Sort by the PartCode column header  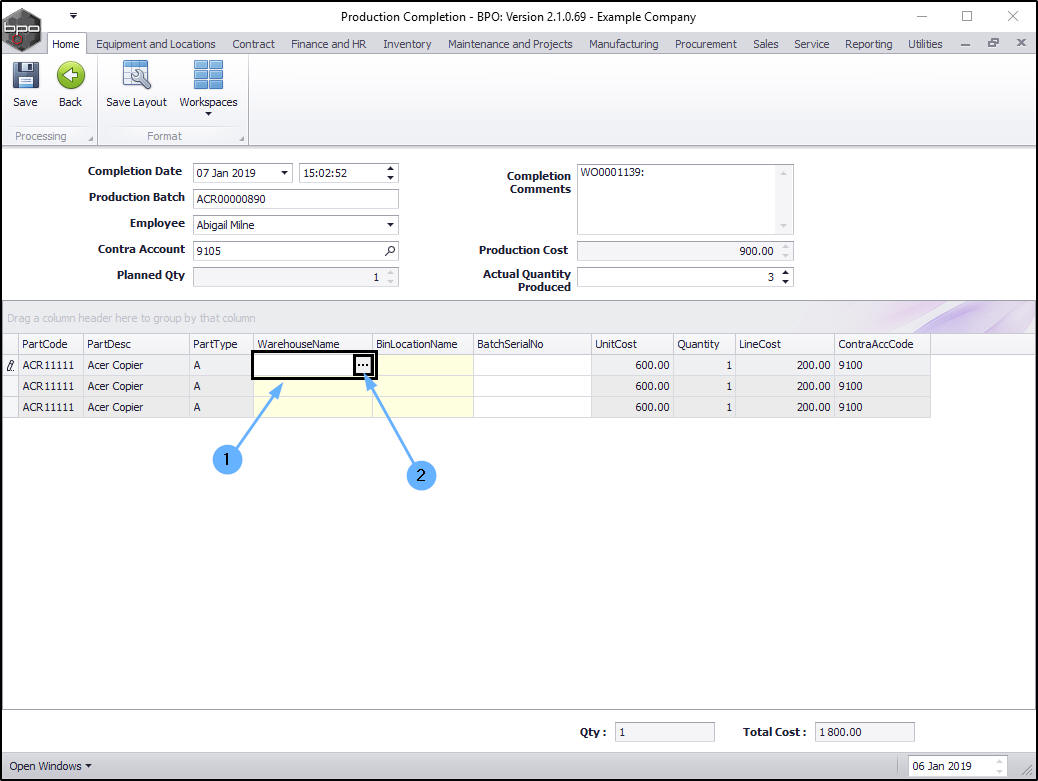(50, 344)
